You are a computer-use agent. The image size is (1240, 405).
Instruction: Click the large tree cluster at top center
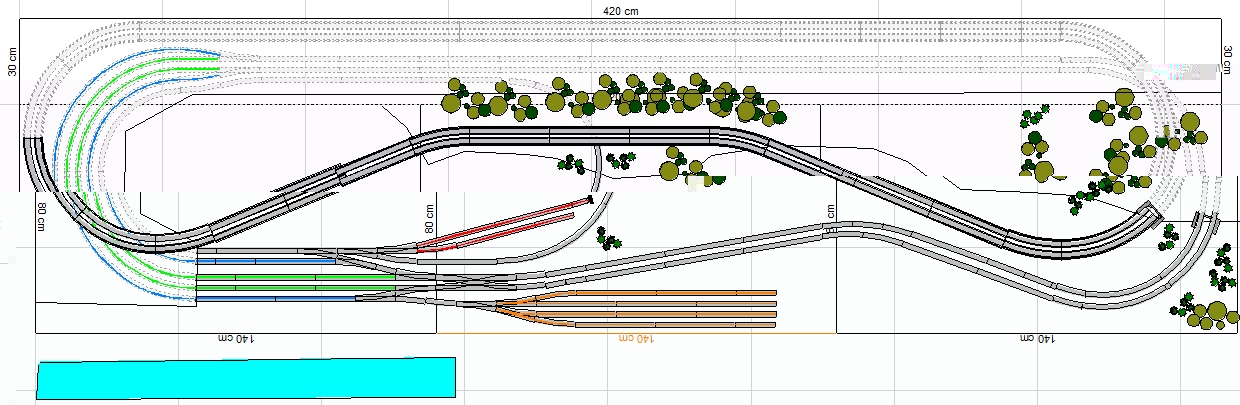click(610, 97)
